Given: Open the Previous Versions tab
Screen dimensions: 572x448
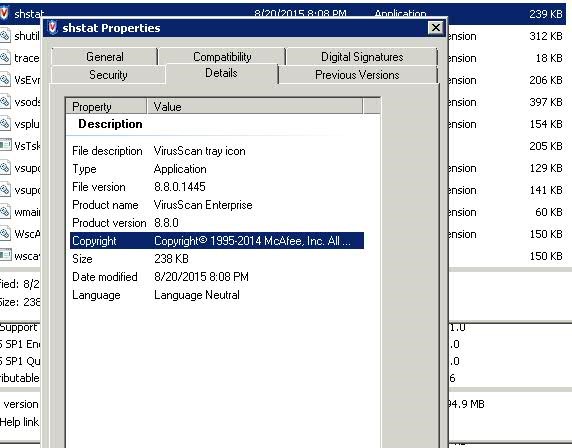Looking at the screenshot, I should (x=357, y=75).
